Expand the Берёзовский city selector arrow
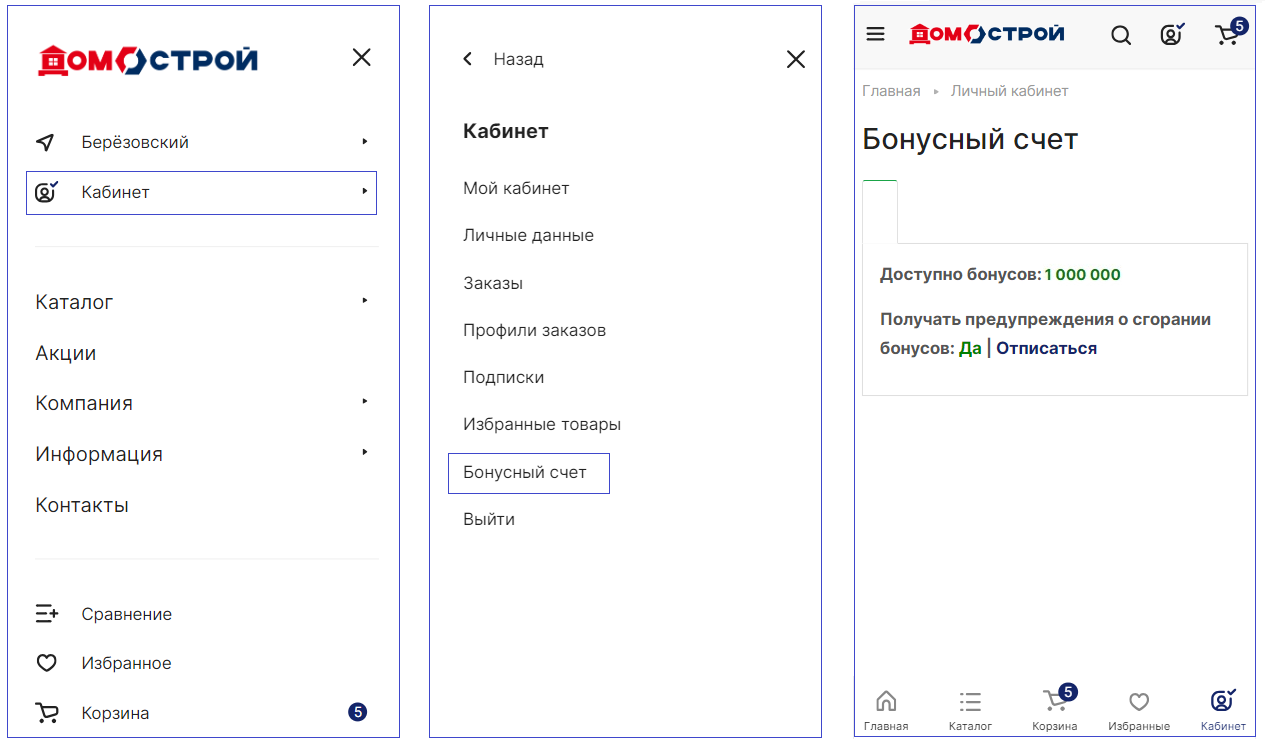 [365, 142]
